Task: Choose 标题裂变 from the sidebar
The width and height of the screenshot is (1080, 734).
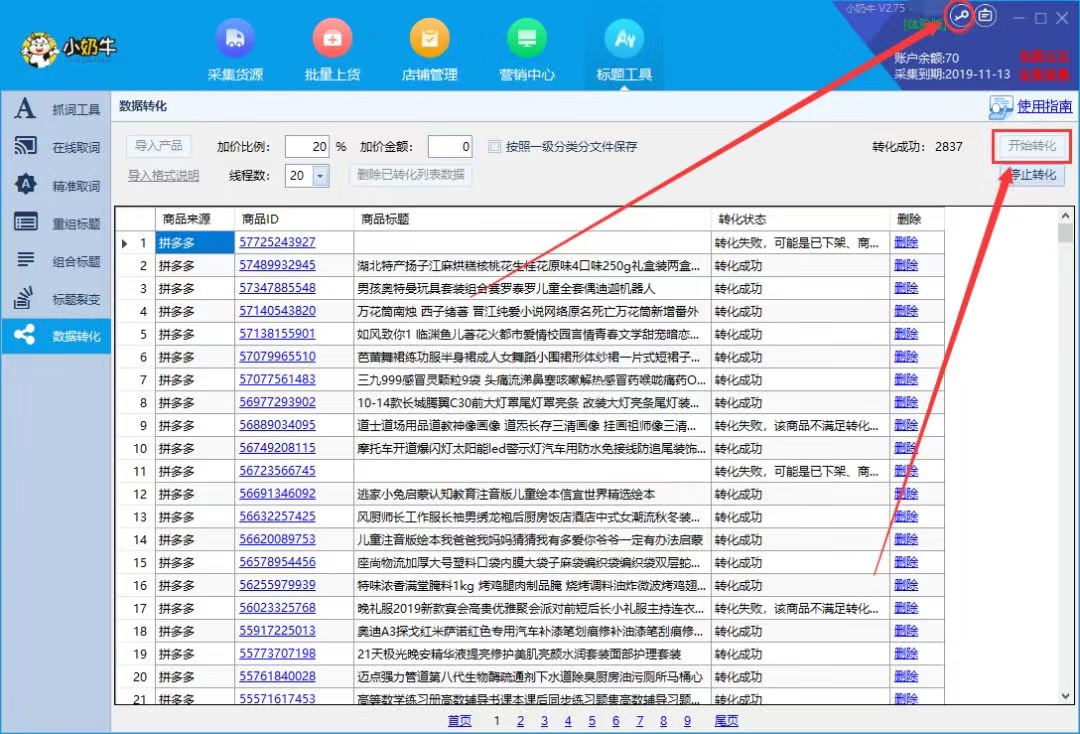Action: pos(56,298)
